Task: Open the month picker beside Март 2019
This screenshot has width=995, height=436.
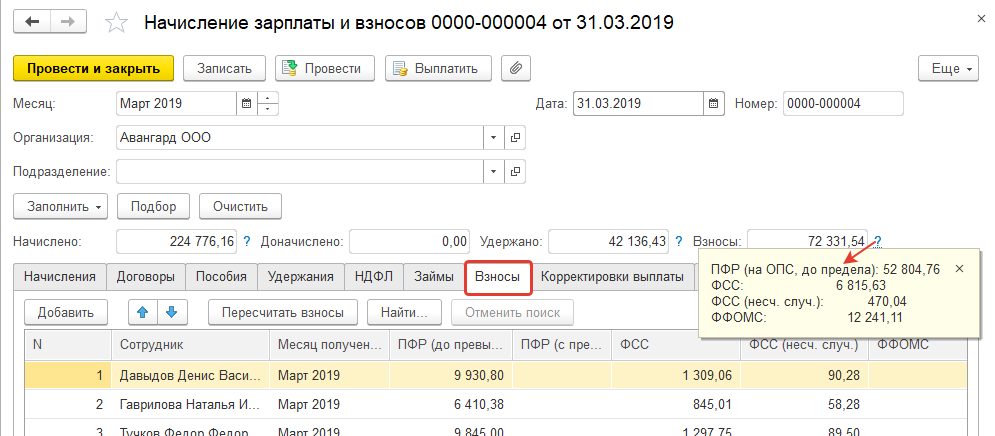Action: (246, 103)
